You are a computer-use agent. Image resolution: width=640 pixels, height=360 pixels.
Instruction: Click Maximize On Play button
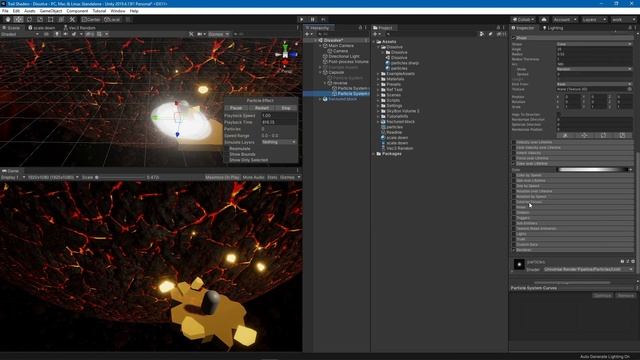coord(222,178)
